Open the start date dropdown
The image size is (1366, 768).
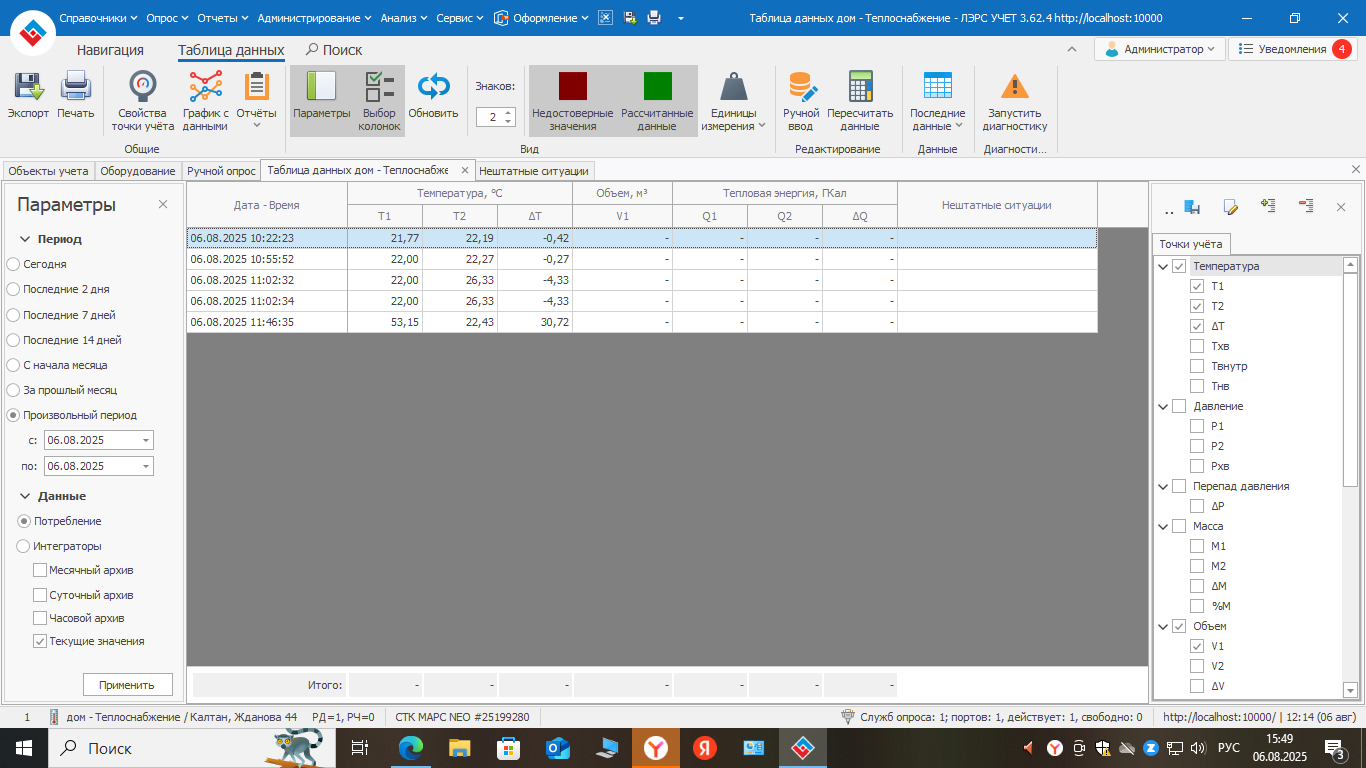[x=146, y=440]
